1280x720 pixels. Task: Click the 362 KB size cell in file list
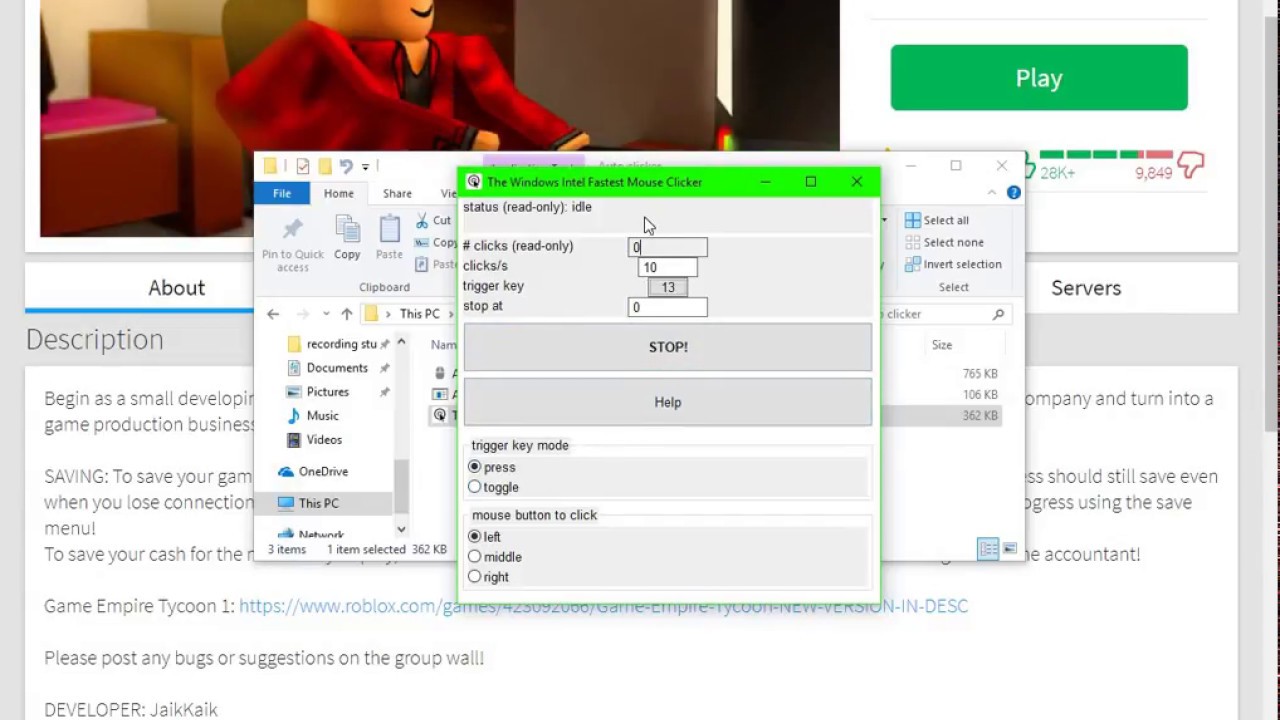click(x=980, y=415)
